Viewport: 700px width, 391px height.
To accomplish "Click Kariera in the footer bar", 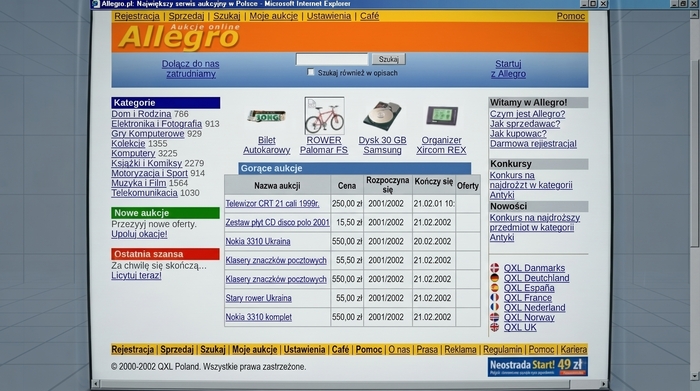I will 574,349.
